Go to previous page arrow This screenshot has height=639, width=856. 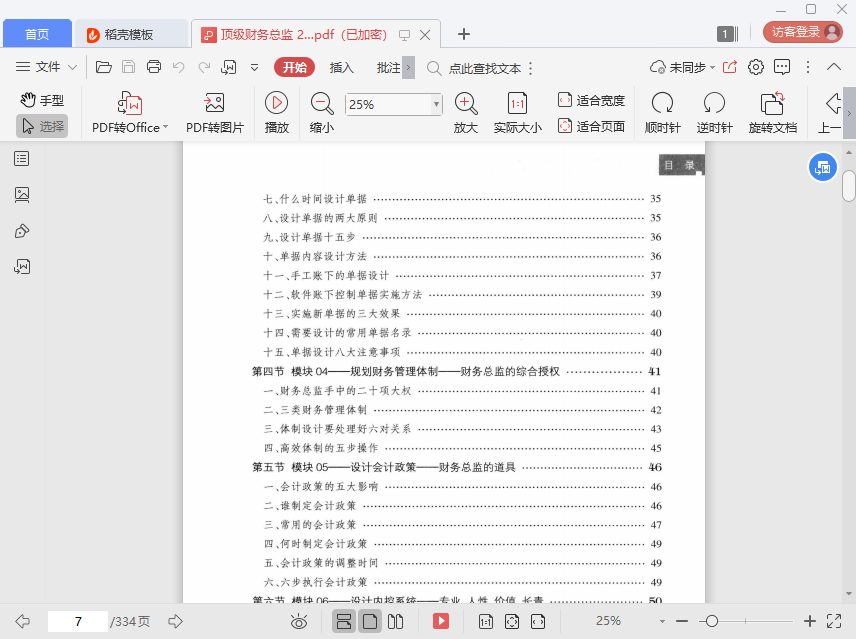pos(22,621)
